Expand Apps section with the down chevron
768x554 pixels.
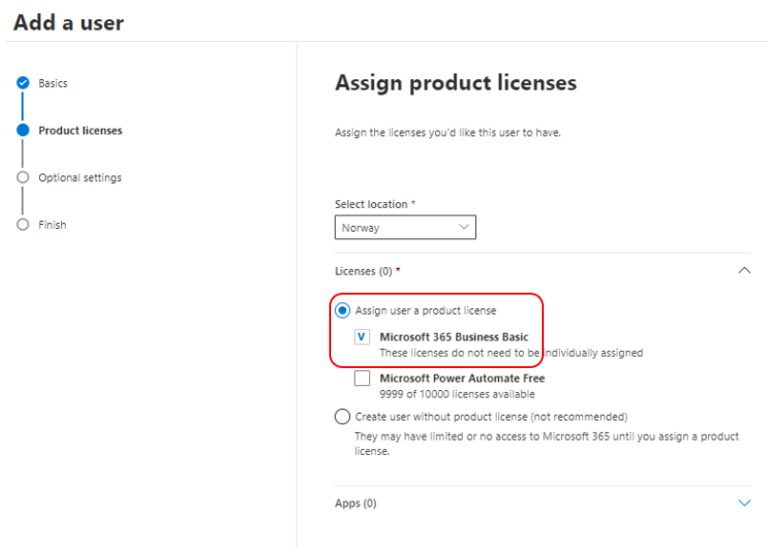[x=744, y=503]
